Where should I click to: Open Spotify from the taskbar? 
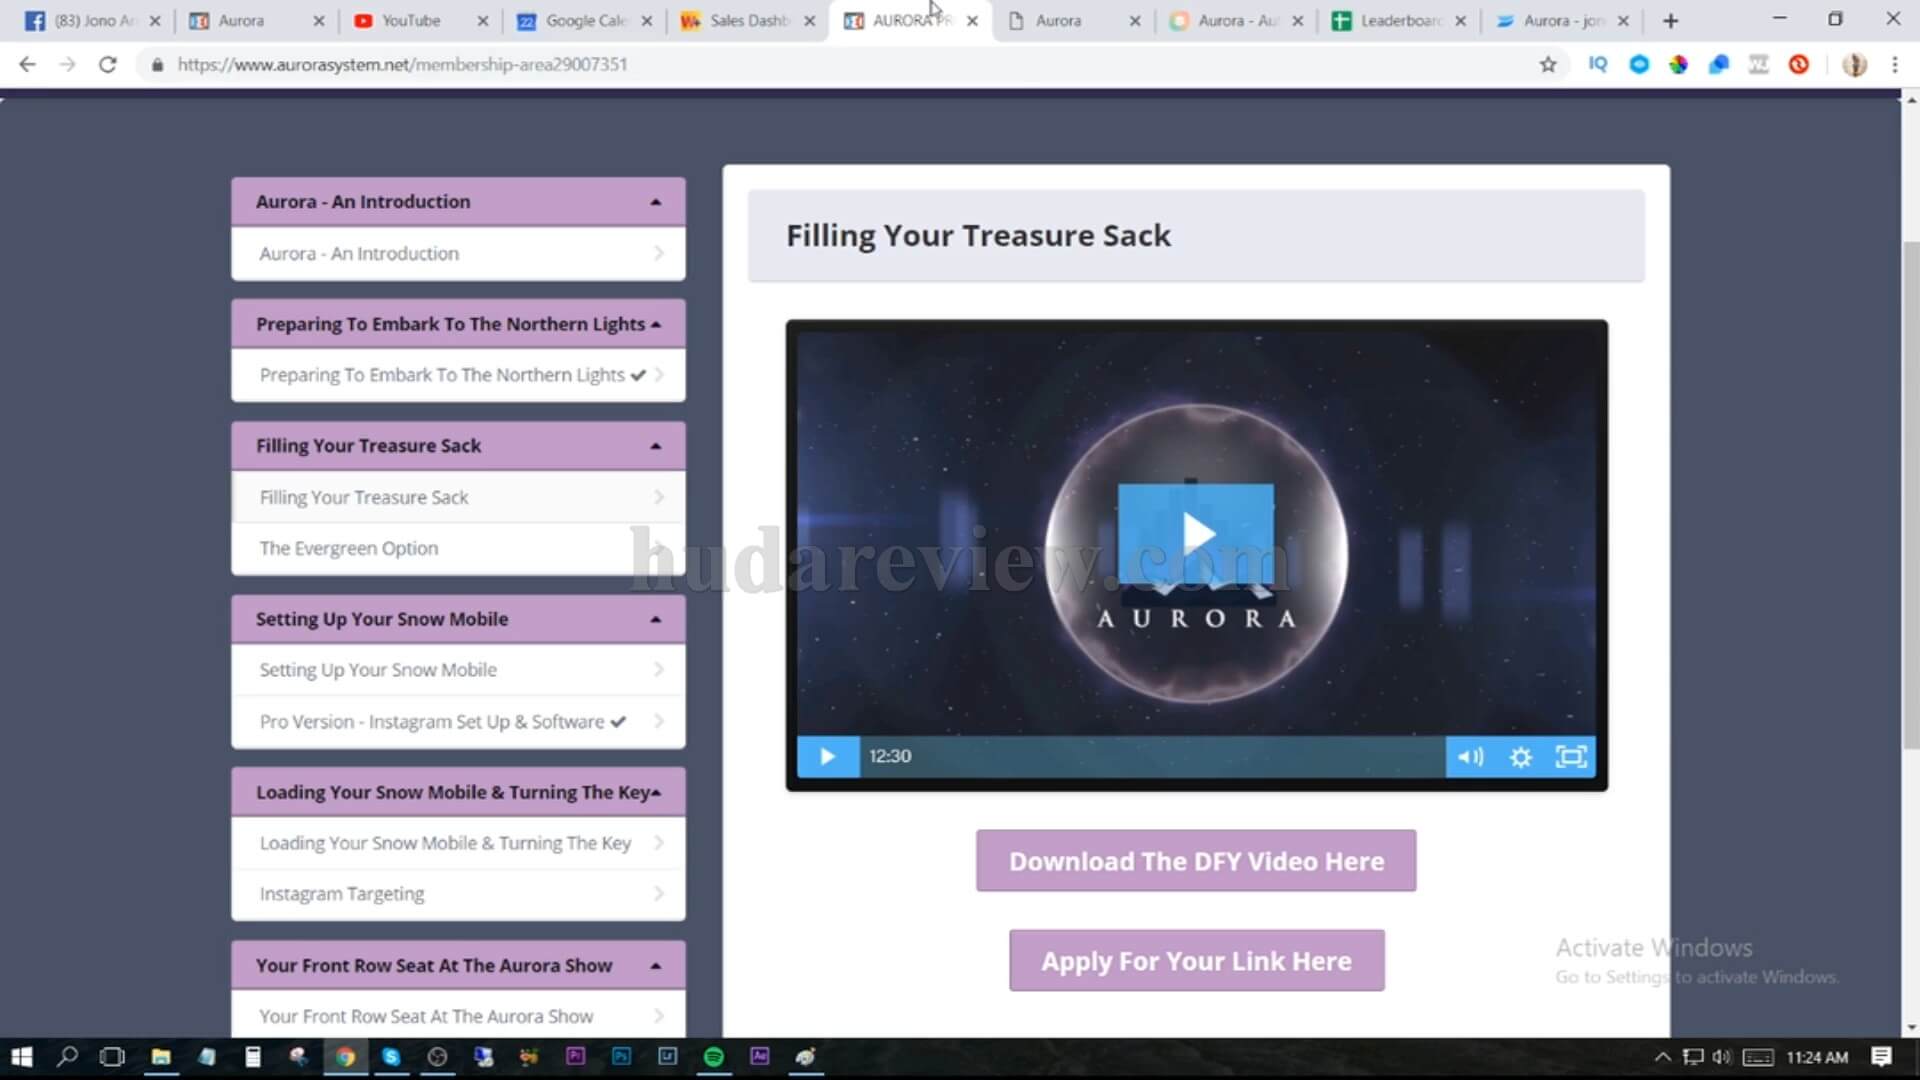[714, 1057]
